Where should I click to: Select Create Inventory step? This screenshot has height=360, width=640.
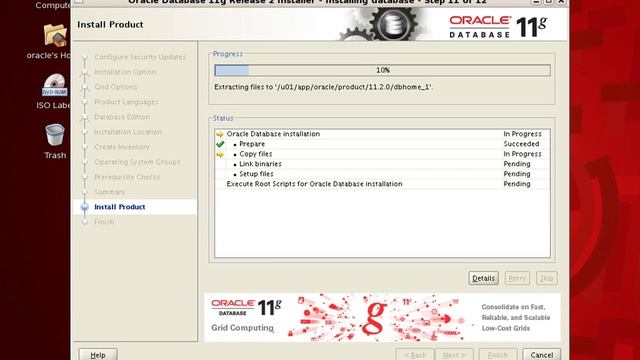122,147
